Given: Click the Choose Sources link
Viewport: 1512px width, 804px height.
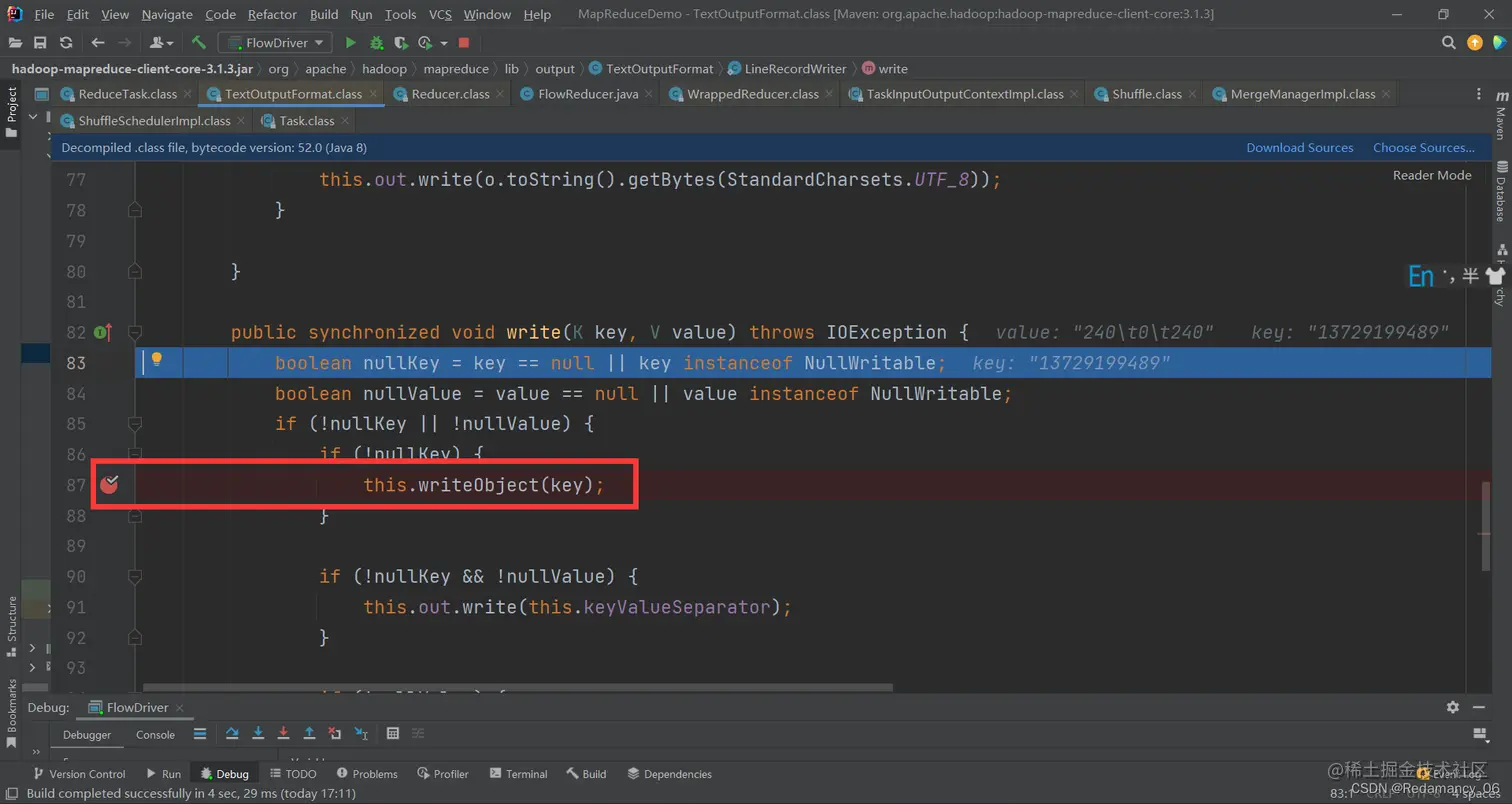Looking at the screenshot, I should tap(1424, 147).
